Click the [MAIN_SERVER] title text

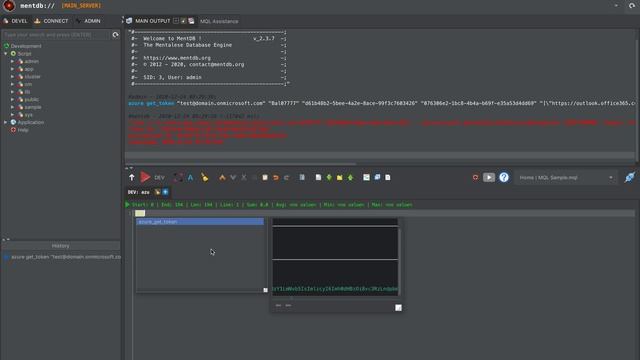click(81, 6)
